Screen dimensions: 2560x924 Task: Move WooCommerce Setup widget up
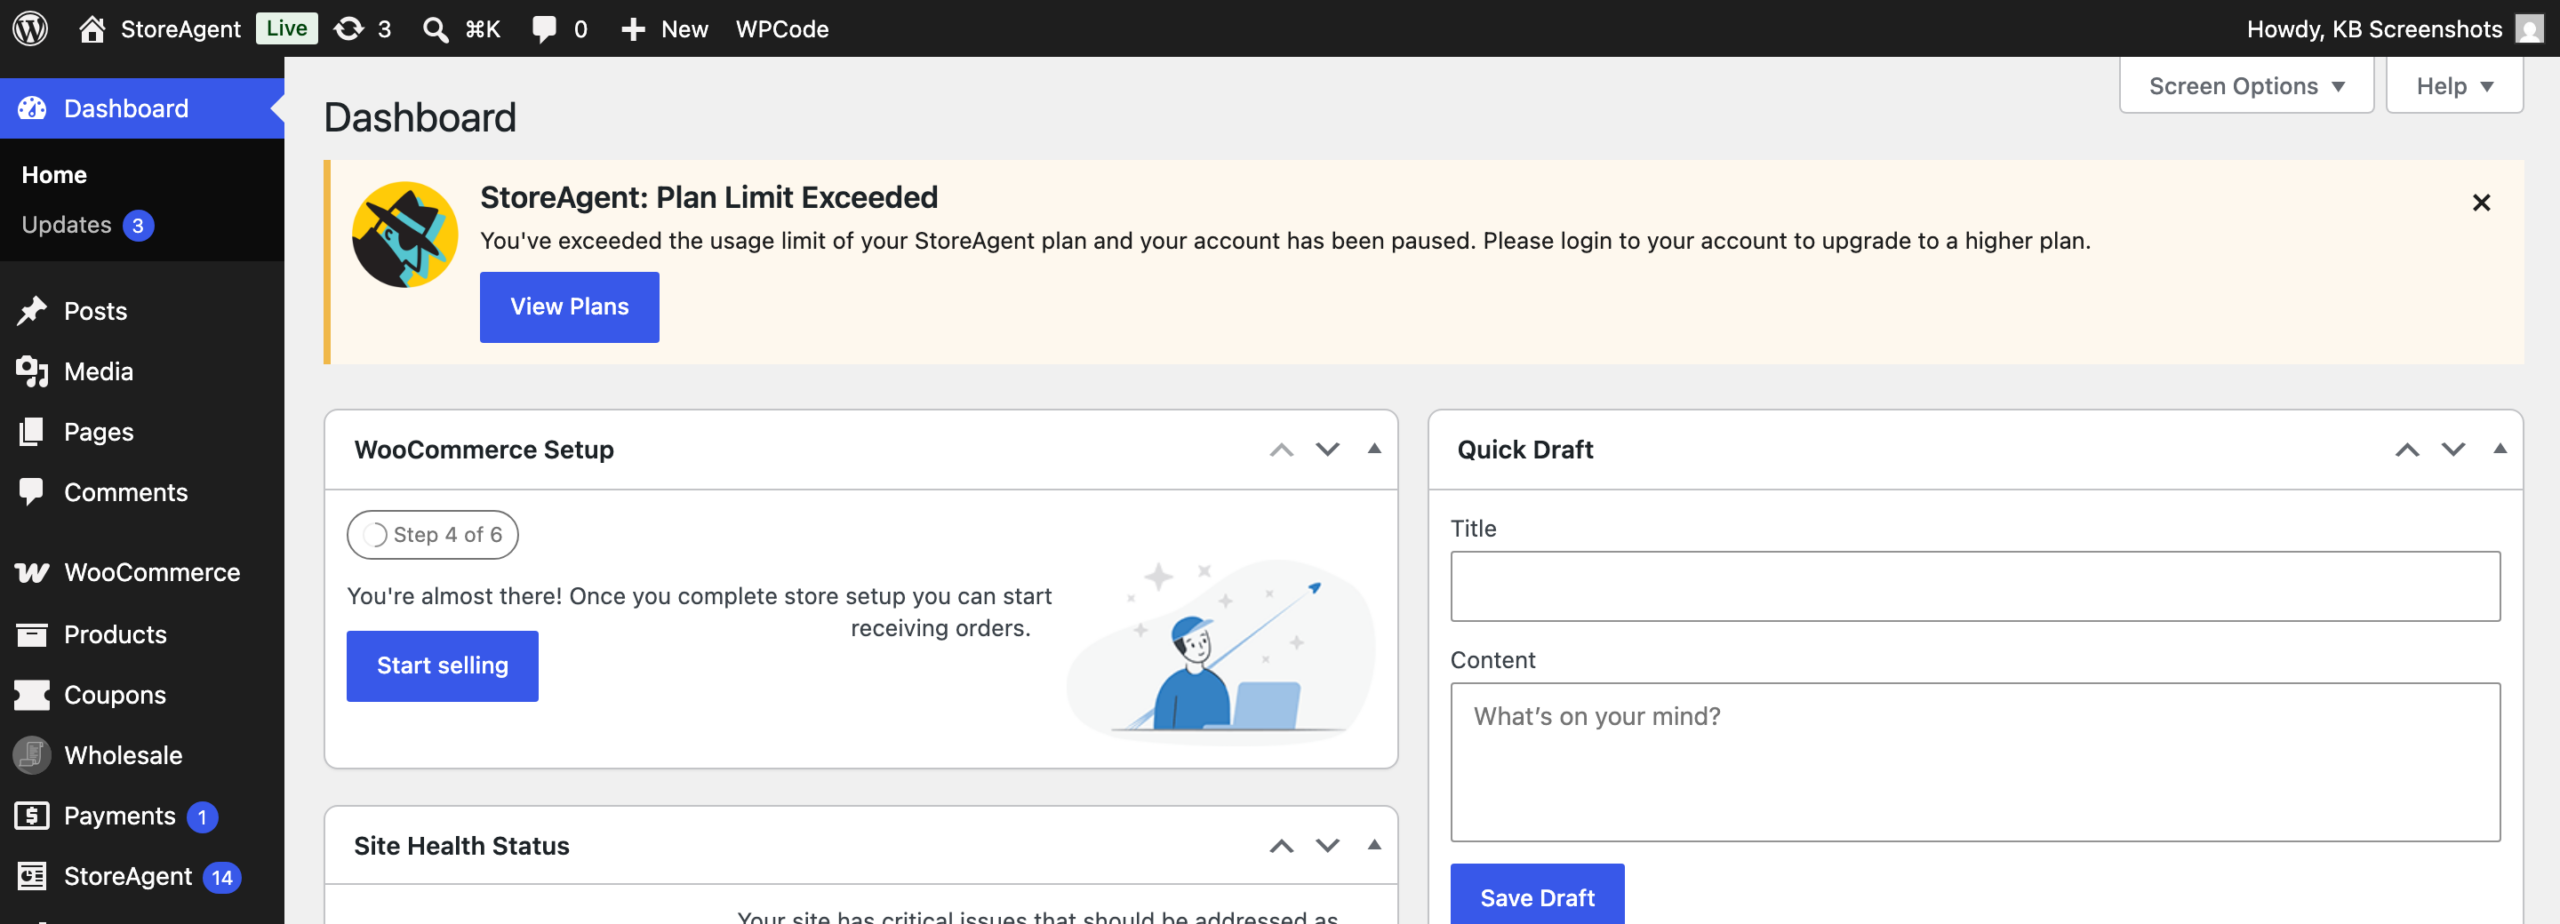click(1281, 450)
